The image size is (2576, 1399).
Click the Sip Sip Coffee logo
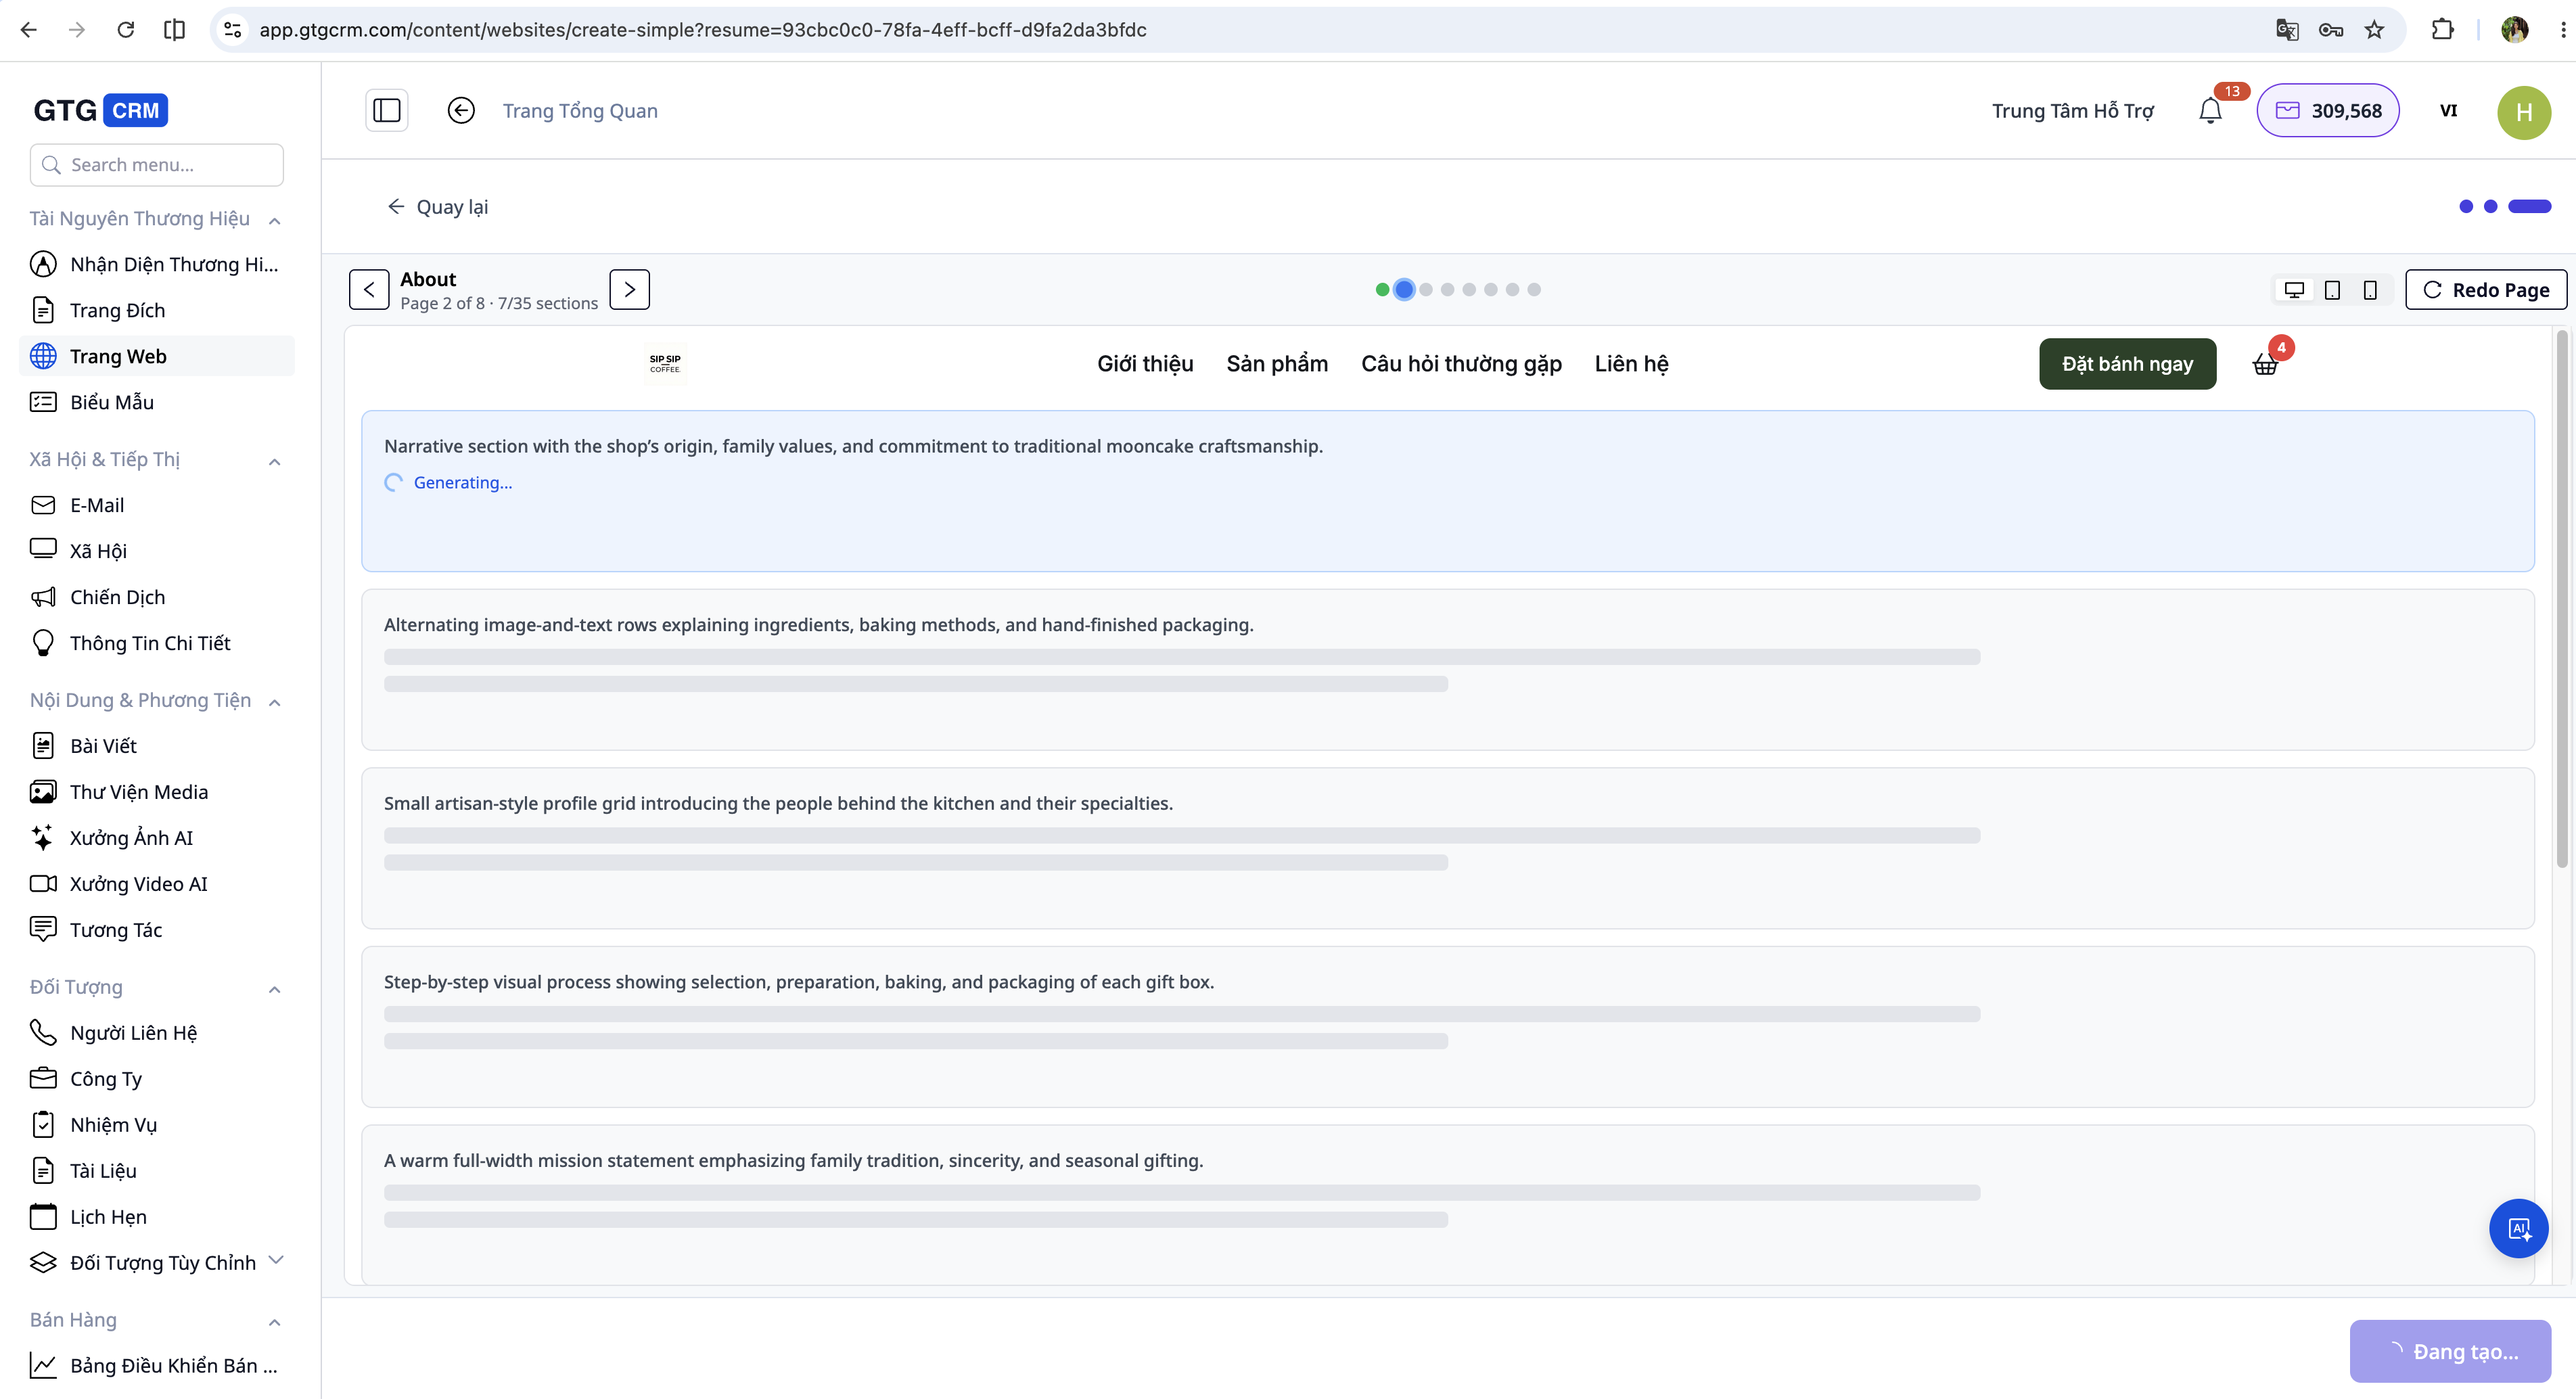665,363
